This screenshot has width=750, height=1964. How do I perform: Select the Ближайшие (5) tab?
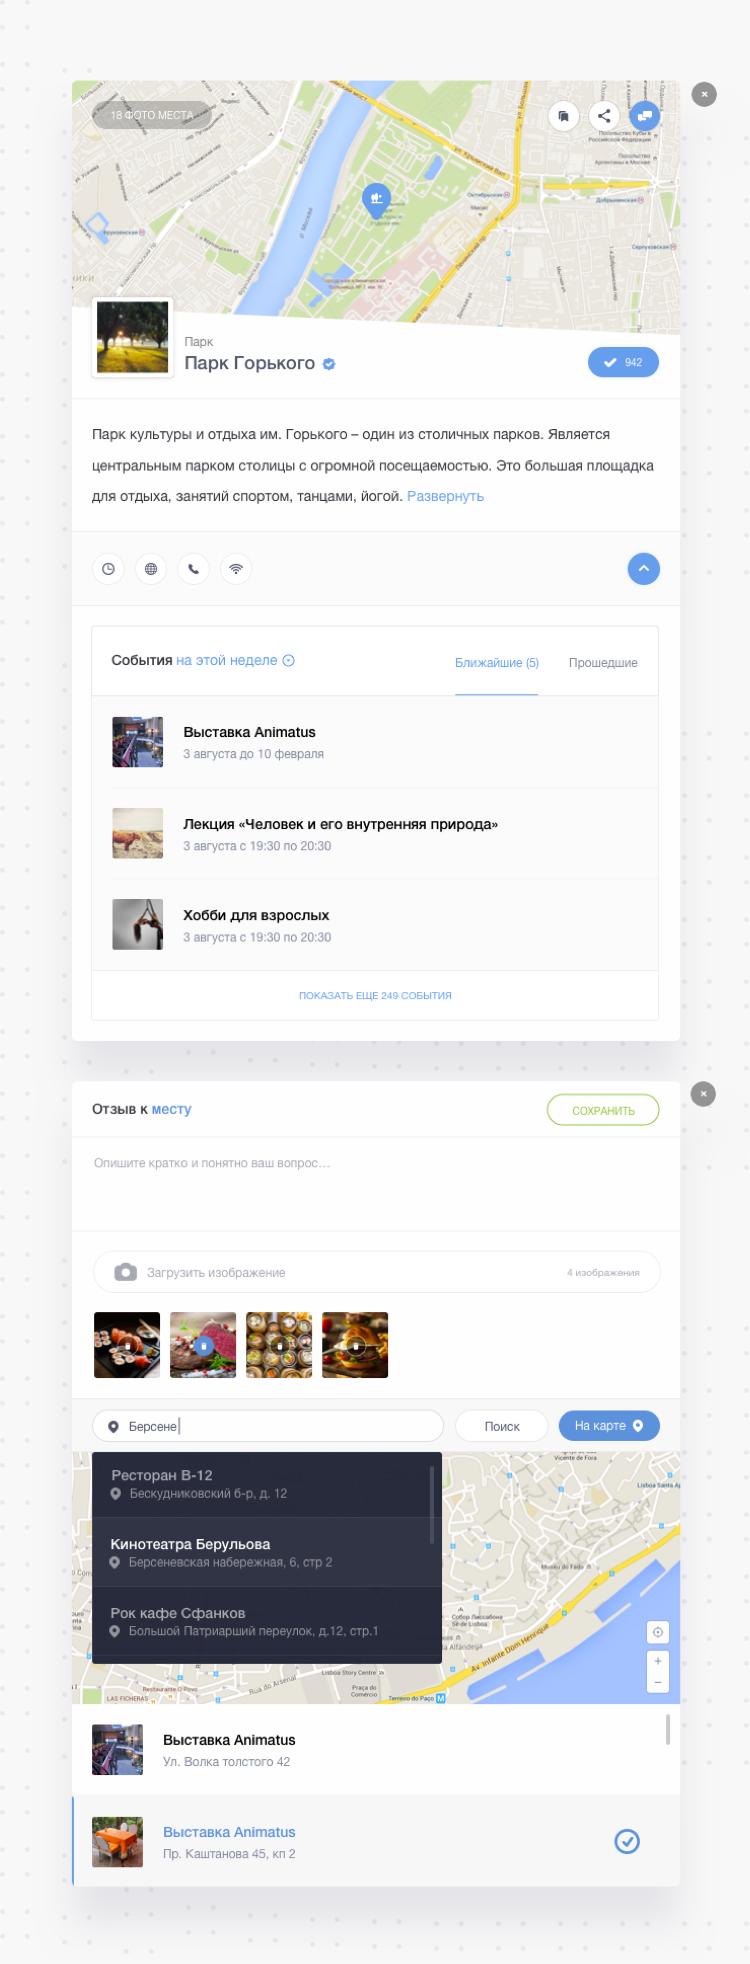(x=497, y=662)
